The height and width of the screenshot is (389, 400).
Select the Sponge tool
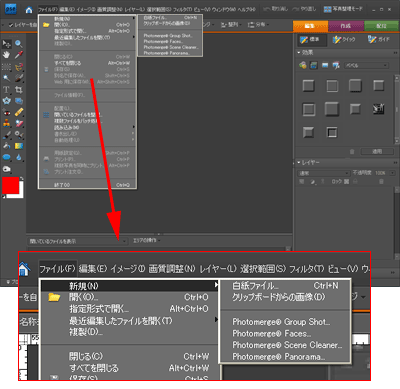(x=7, y=169)
